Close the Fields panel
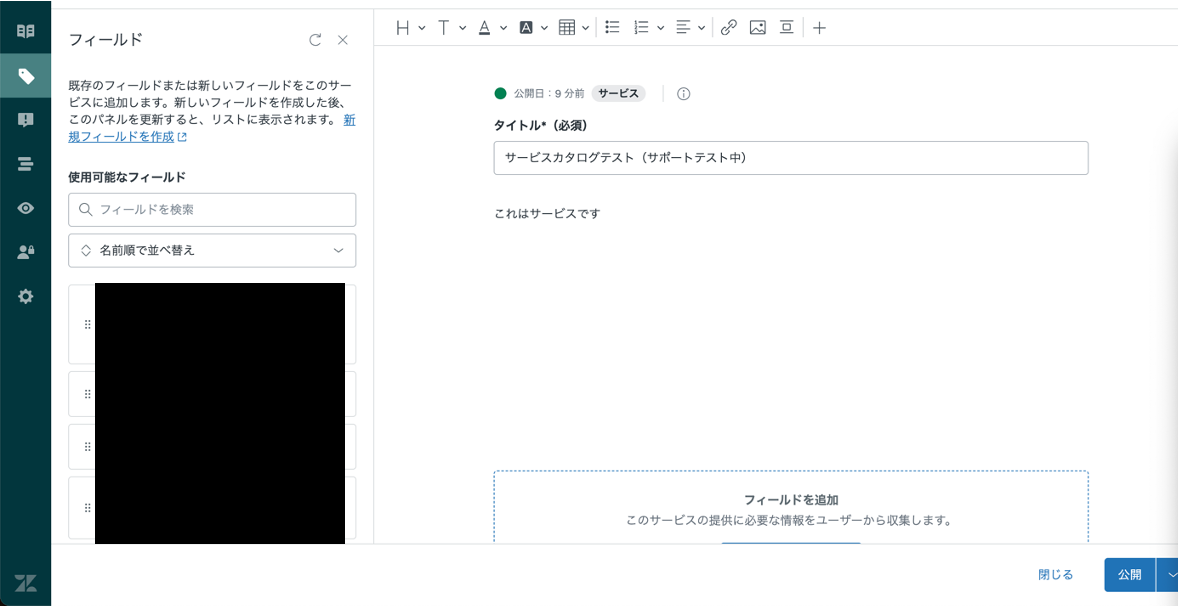 coord(343,41)
